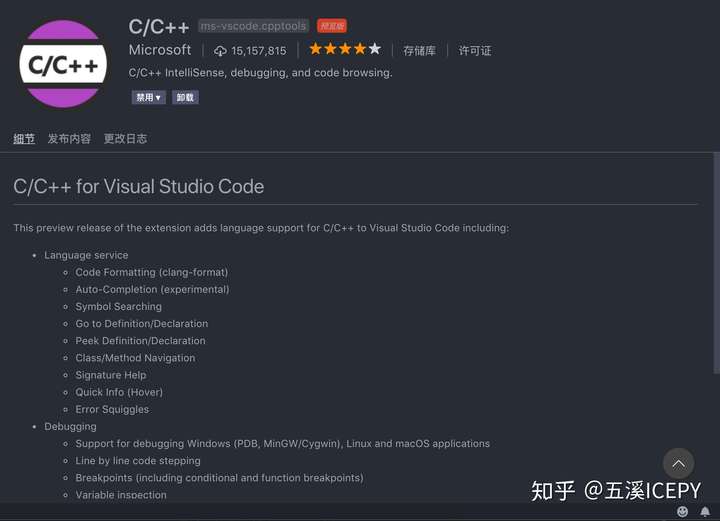Viewport: 720px width, 521px height.
Task: Click the orange star rating
Action: tap(345, 49)
